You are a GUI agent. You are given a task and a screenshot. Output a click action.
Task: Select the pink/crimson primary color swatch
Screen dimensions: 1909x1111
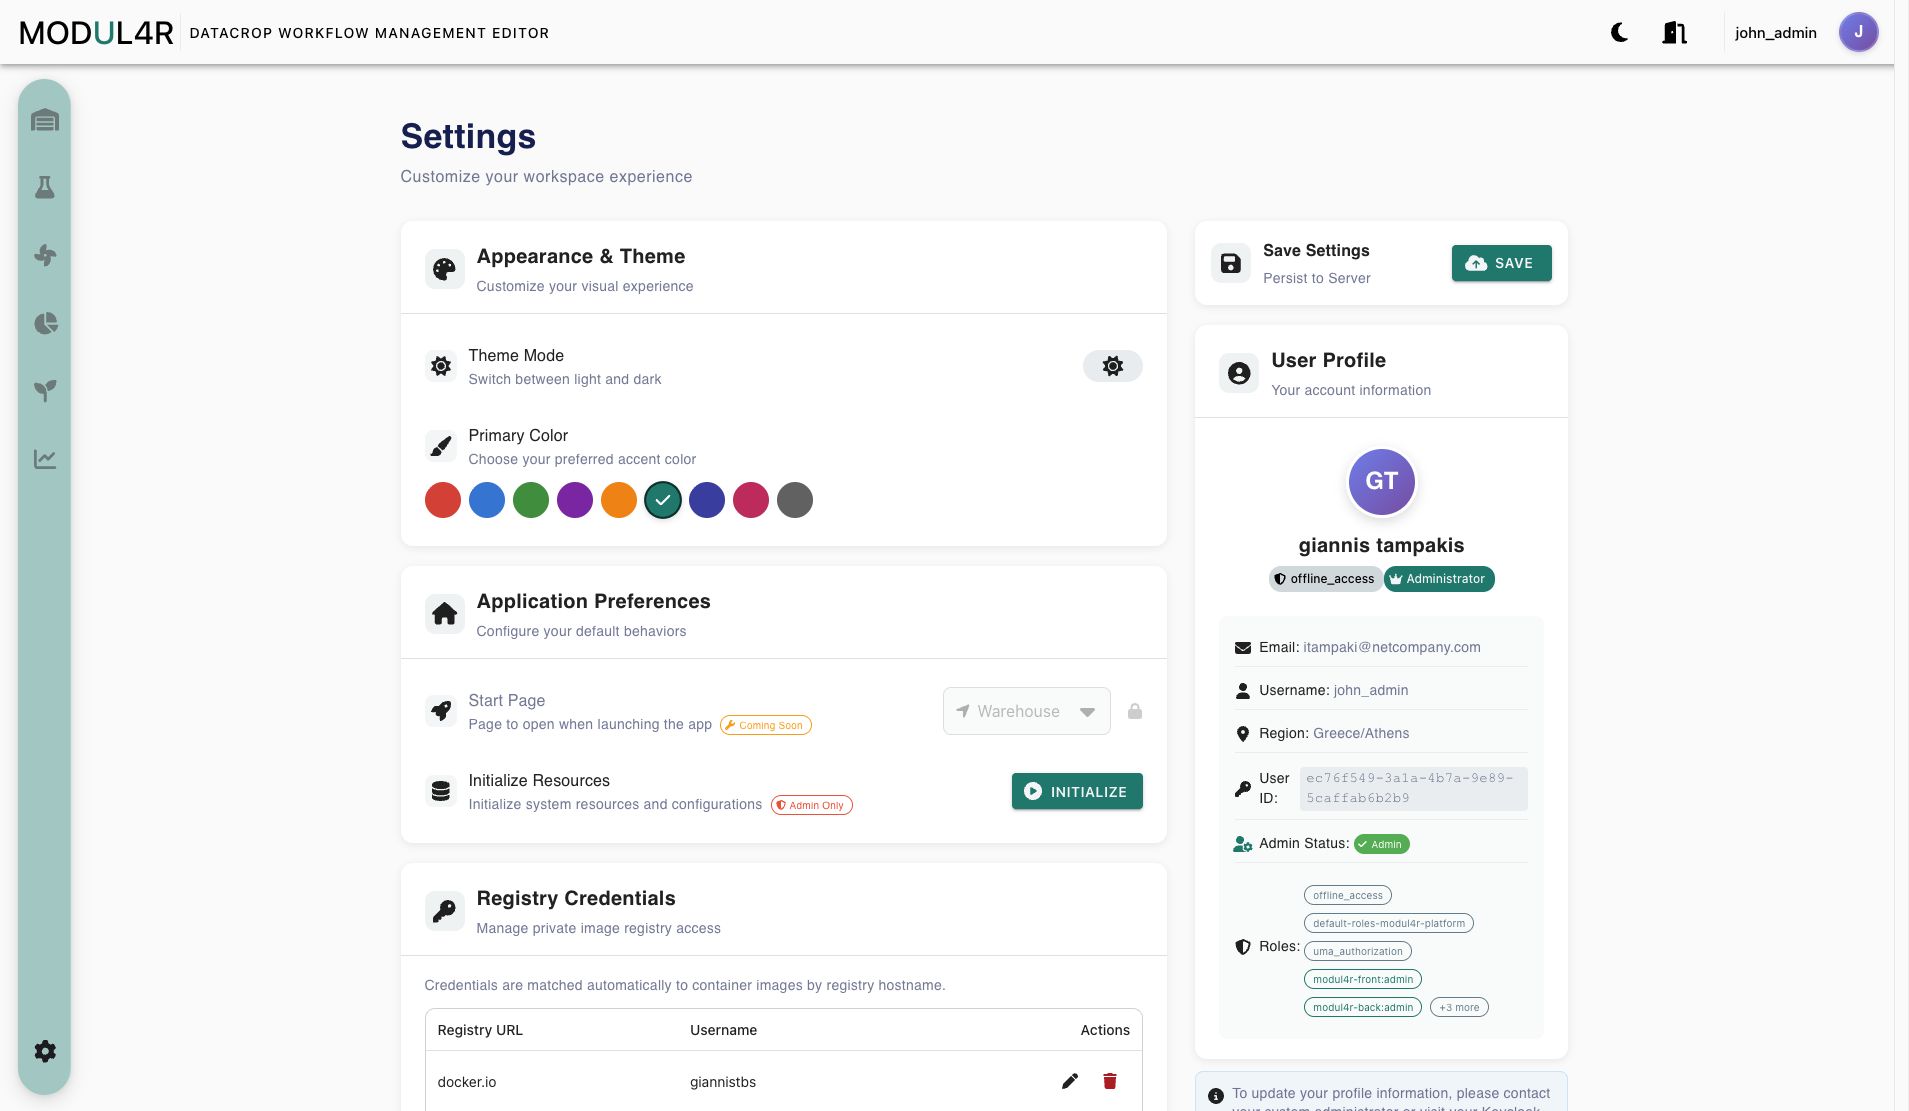(x=751, y=500)
